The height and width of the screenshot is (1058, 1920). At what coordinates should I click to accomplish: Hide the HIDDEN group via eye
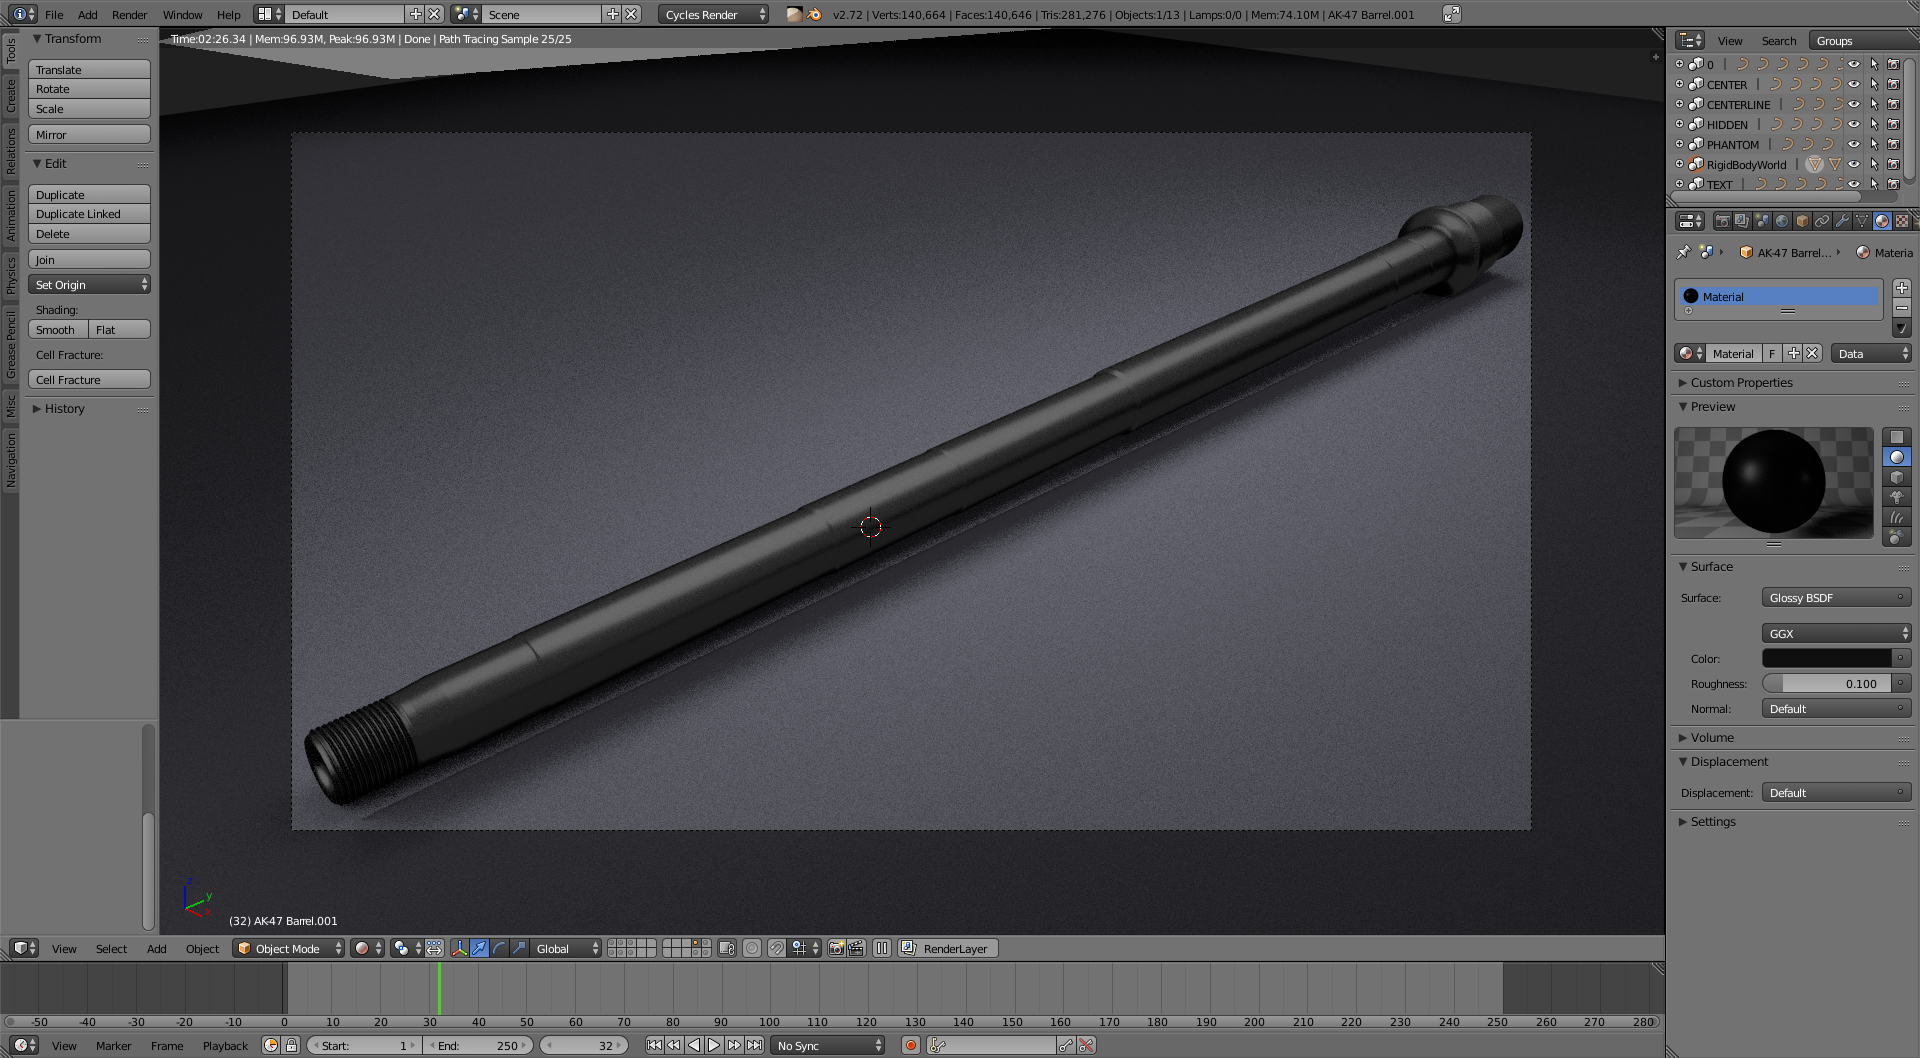coord(1854,124)
